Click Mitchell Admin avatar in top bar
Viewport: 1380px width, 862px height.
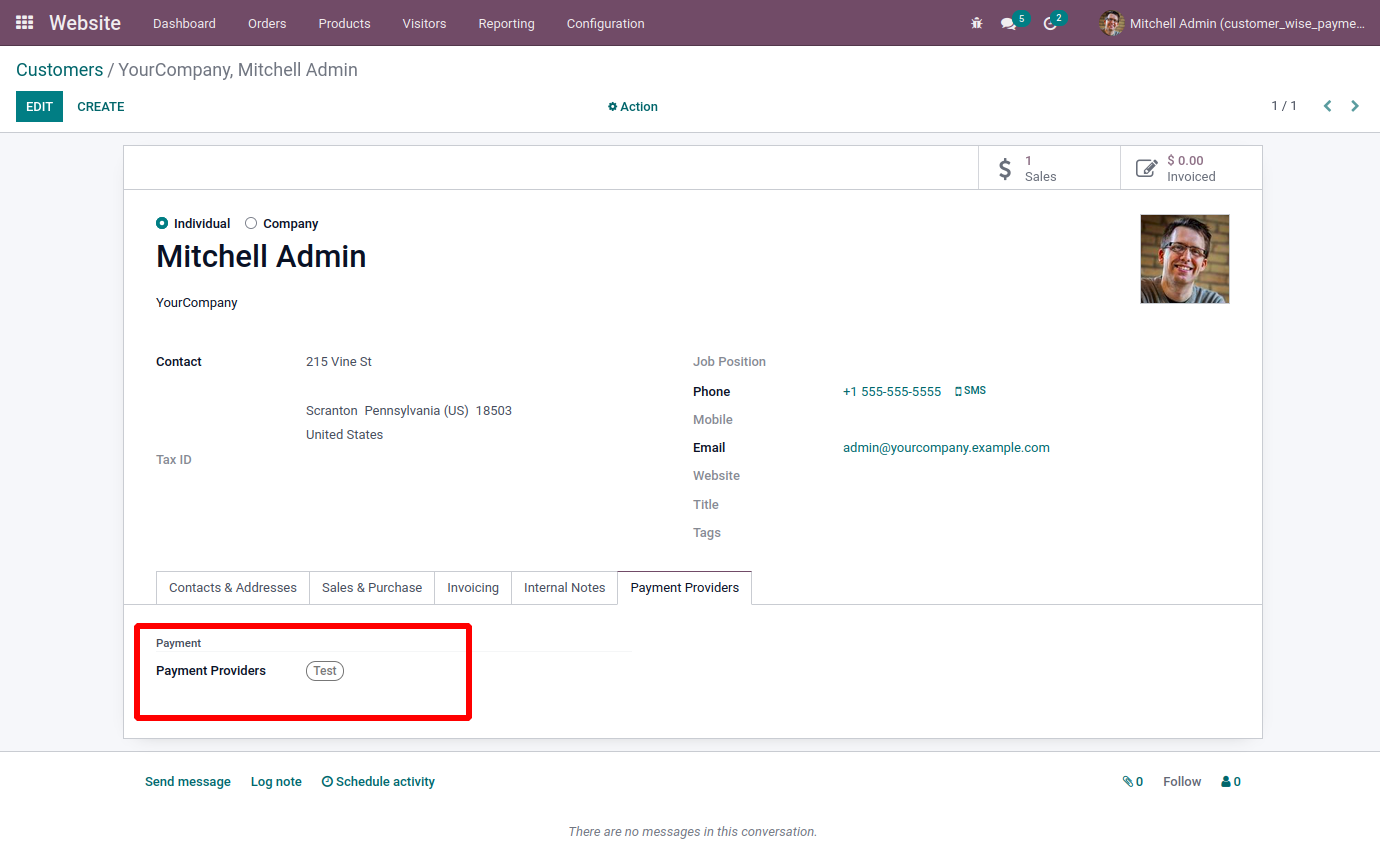[x=1111, y=23]
